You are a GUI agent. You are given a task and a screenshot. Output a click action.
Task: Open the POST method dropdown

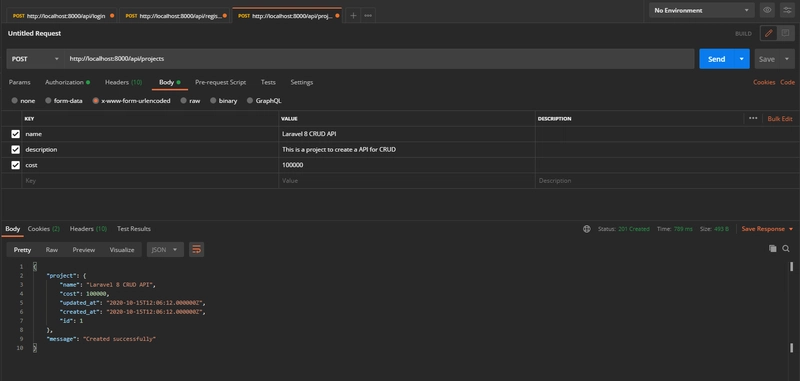[x=35, y=59]
